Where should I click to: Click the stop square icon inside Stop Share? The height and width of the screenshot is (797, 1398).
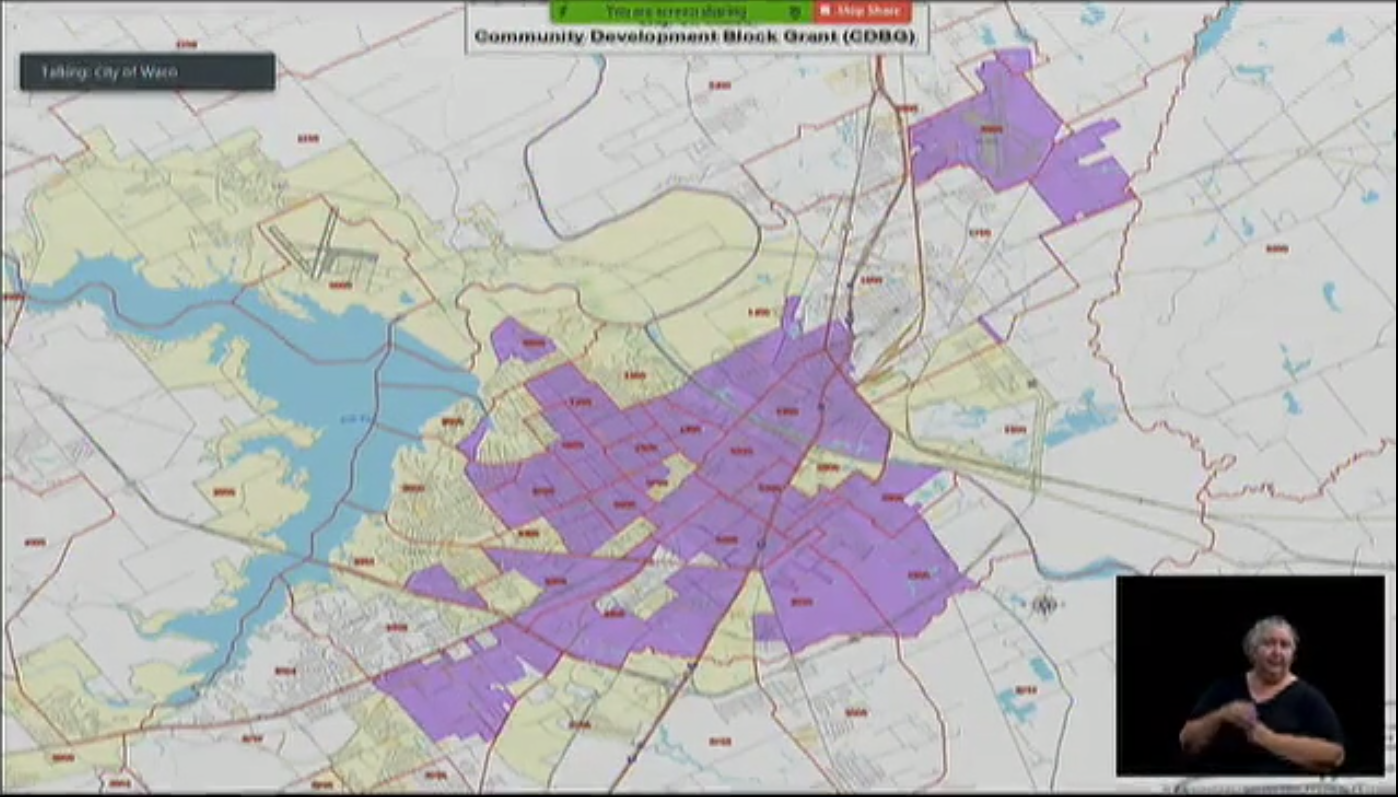827,12
